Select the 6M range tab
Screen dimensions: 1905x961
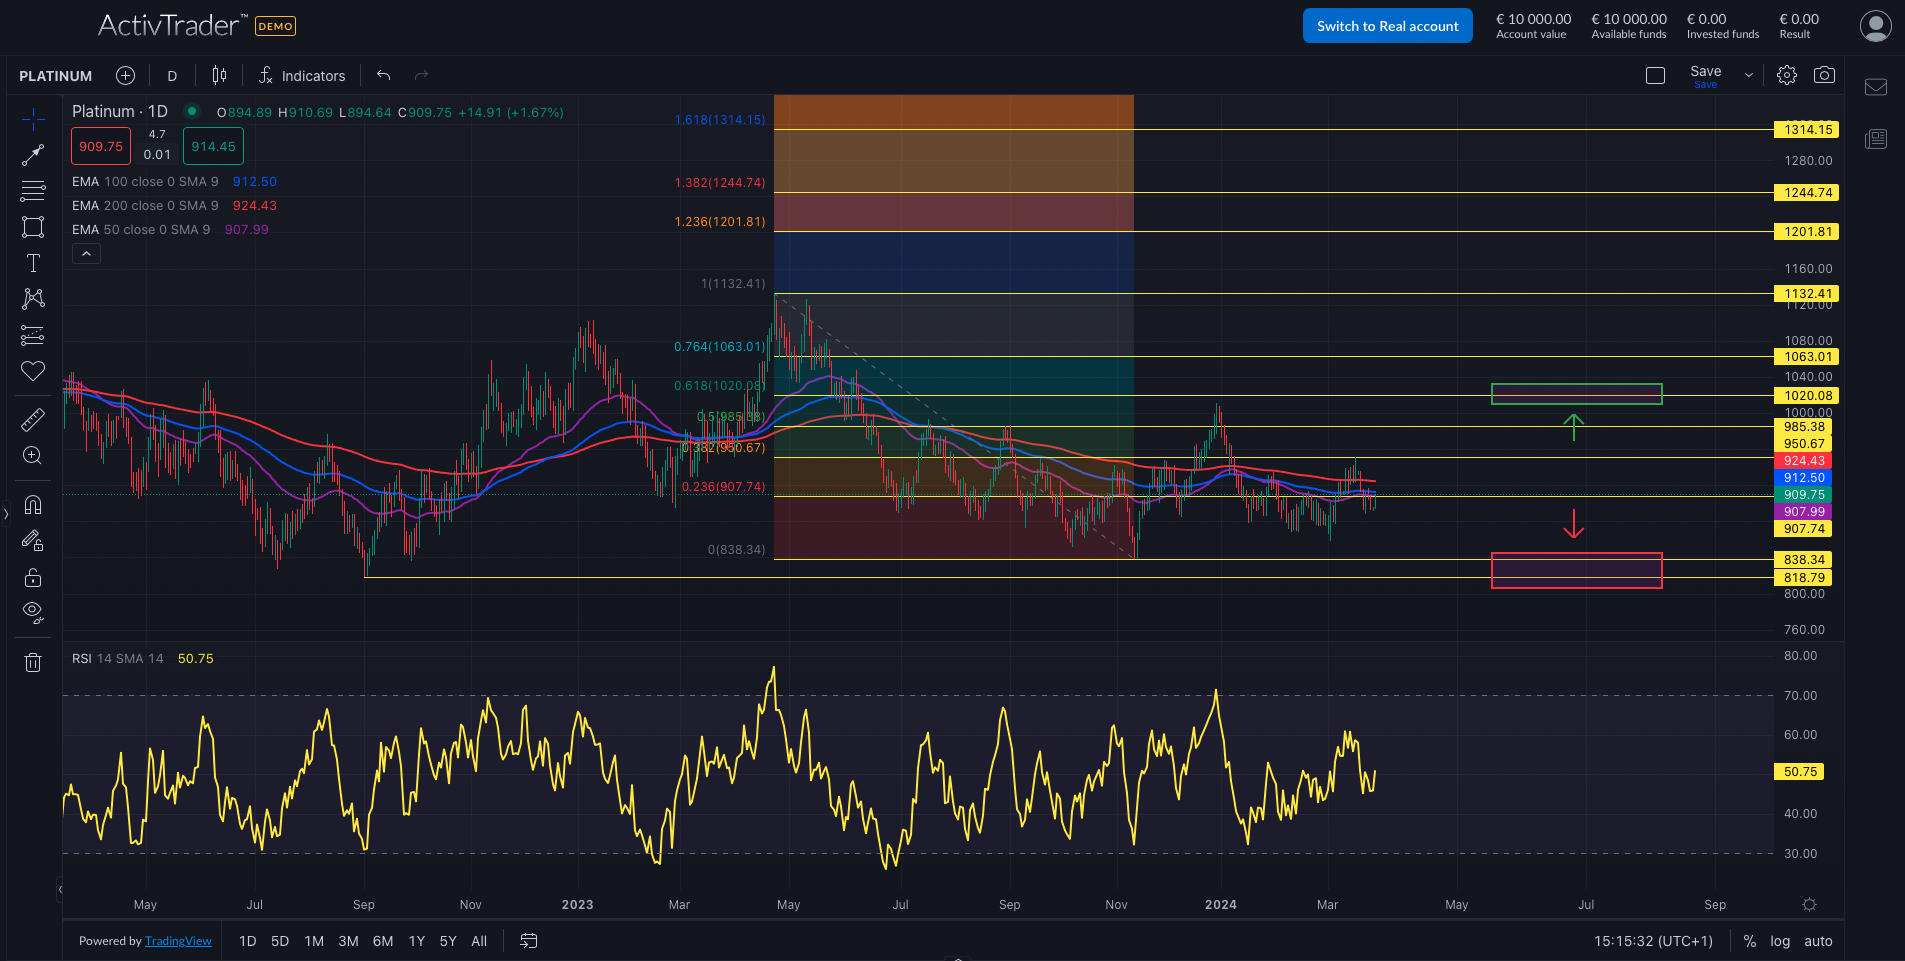[382, 941]
